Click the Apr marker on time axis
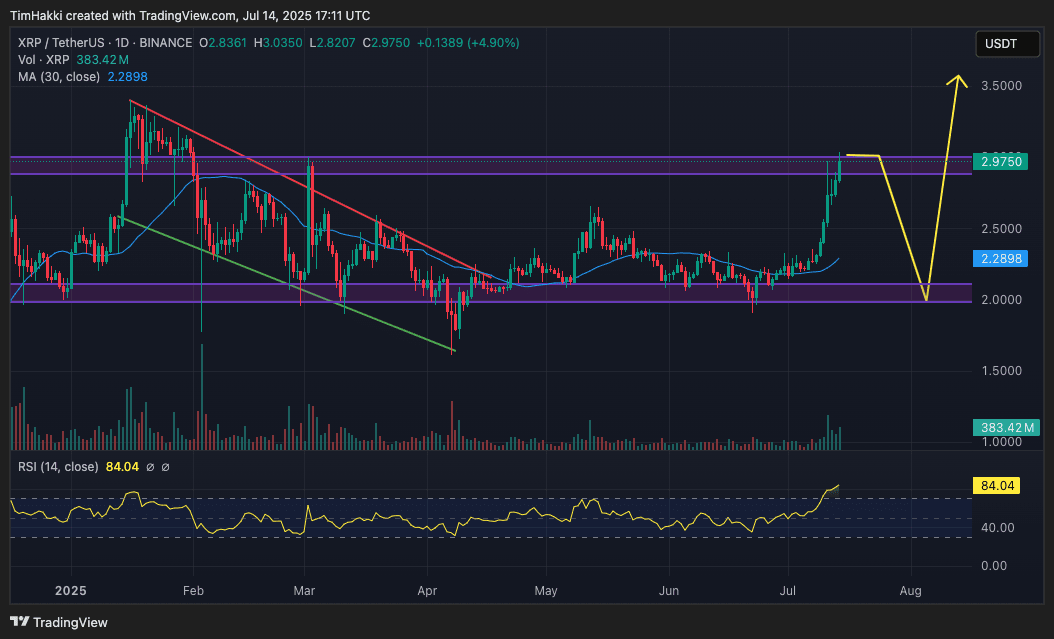1054x639 pixels. click(427, 591)
